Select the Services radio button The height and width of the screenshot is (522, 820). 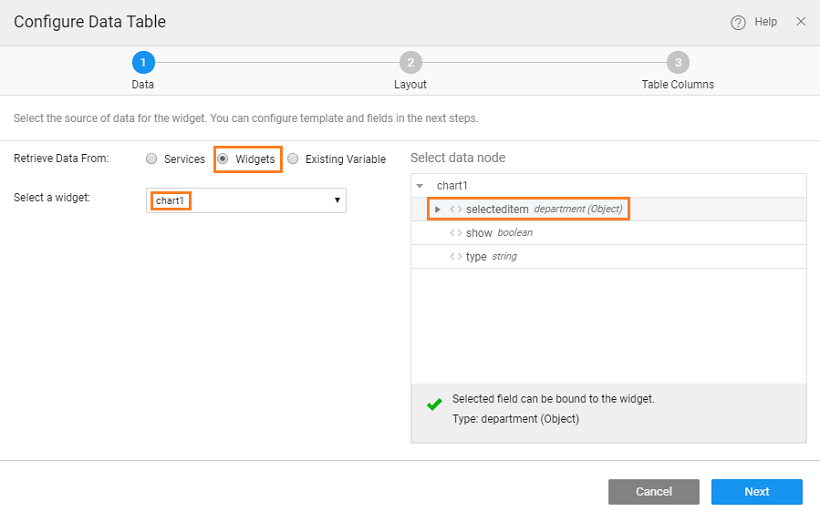[x=151, y=159]
